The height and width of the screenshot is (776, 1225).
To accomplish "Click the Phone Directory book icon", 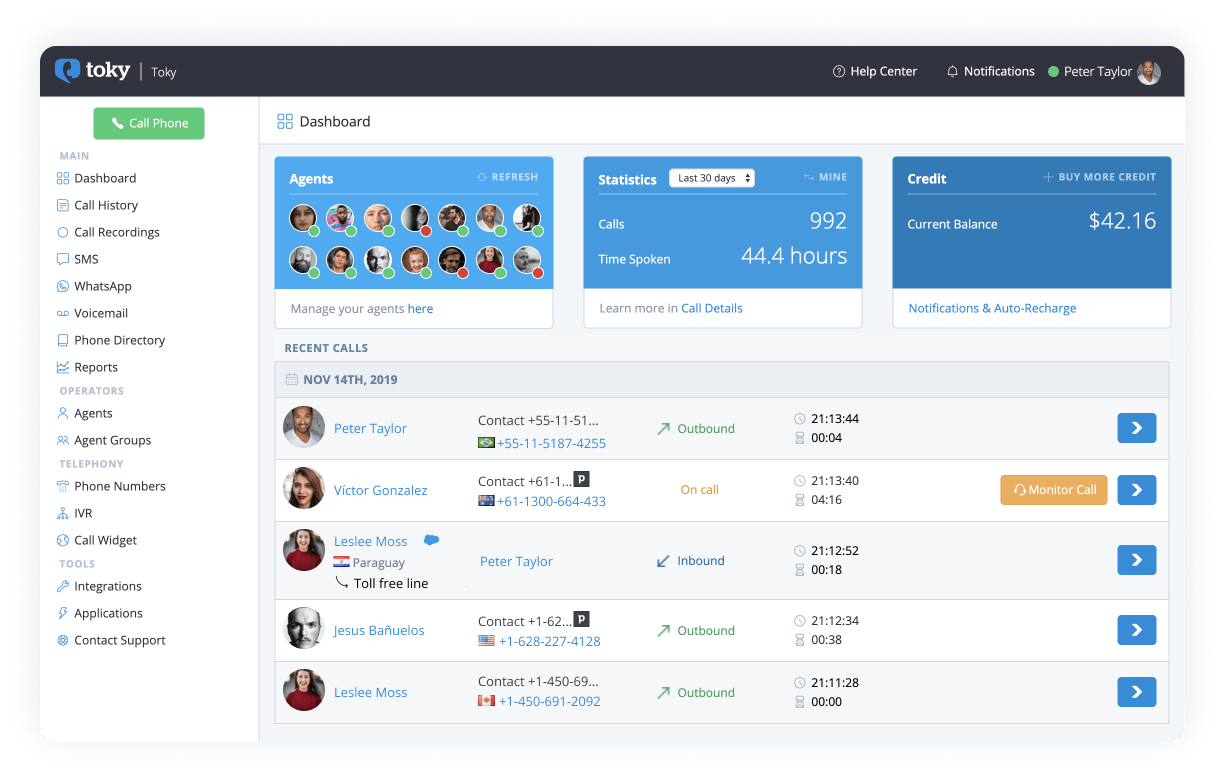I will [63, 340].
